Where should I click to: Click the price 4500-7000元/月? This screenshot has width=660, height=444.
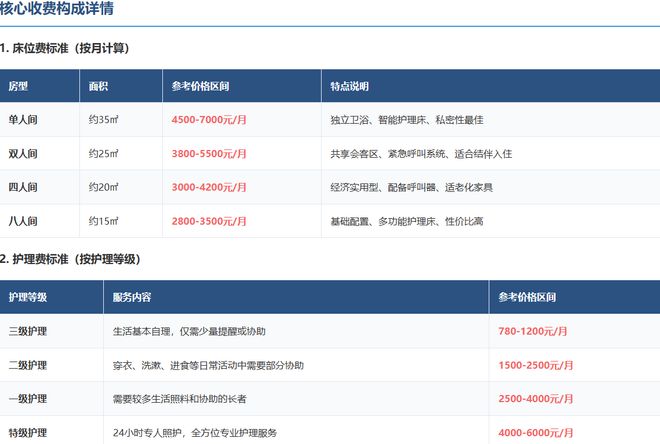point(209,120)
